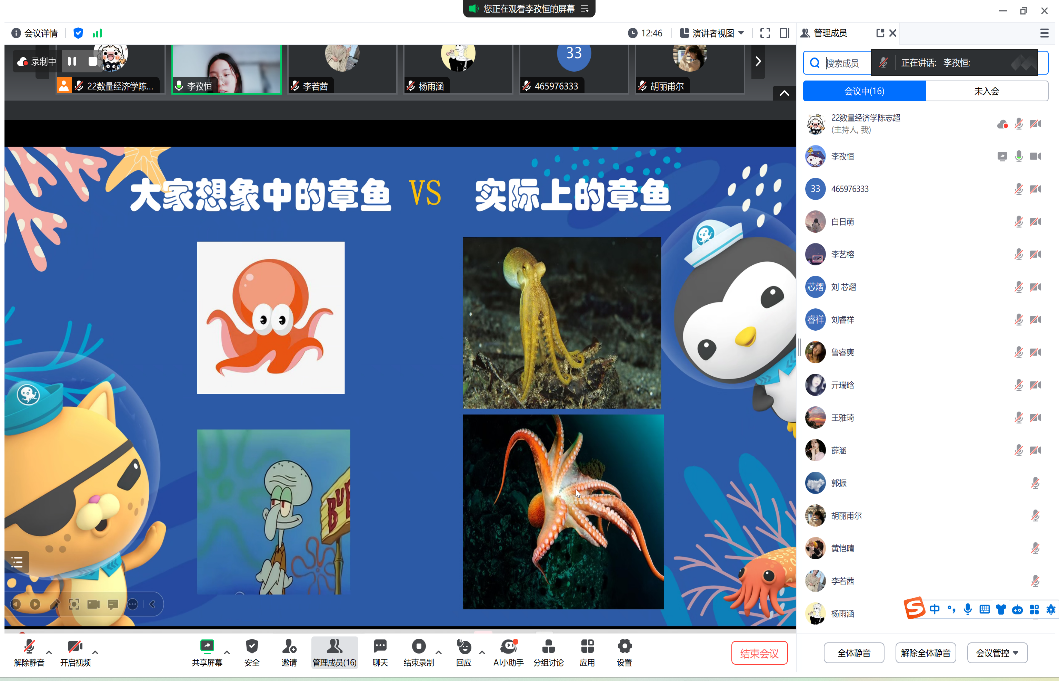
Task: Switch to the 未入会 tab
Action: click(x=986, y=91)
